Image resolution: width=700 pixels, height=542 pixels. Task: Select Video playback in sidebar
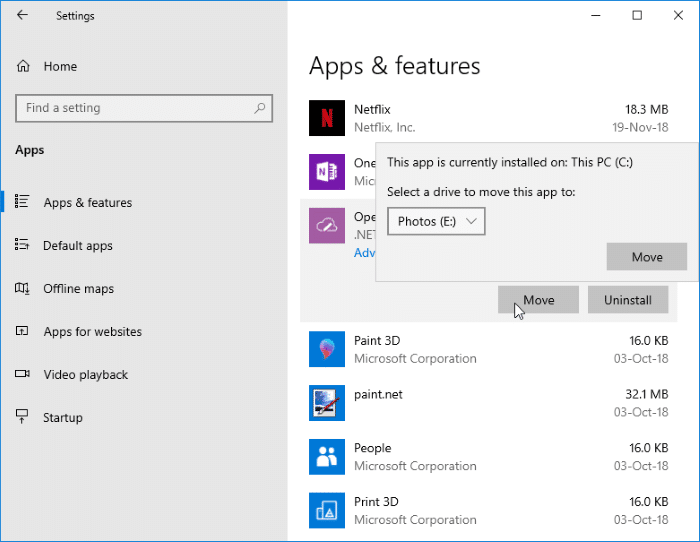click(86, 375)
